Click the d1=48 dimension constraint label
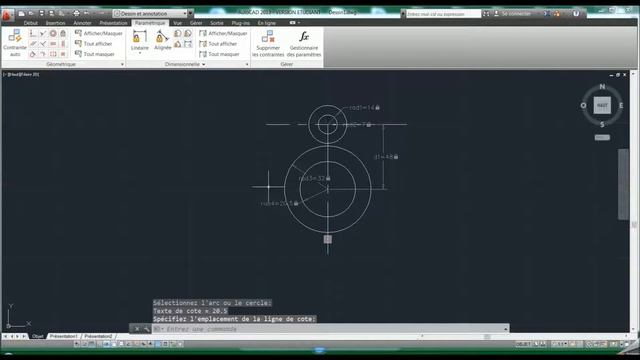 (x=386, y=157)
